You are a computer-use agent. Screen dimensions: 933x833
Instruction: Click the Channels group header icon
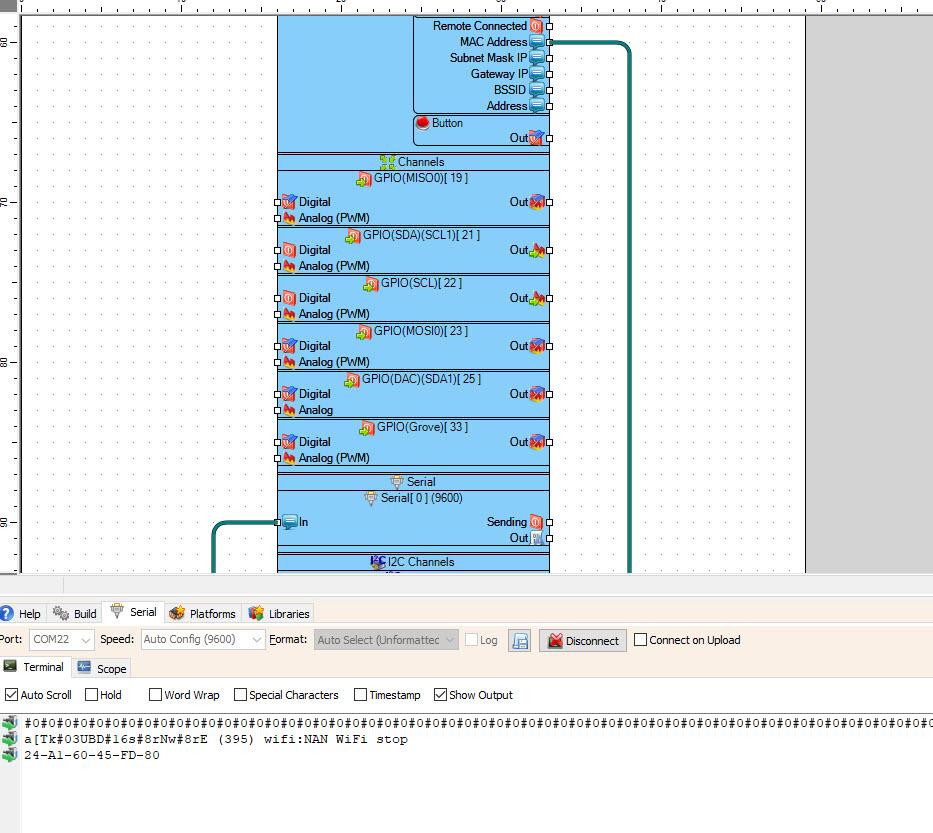388,162
